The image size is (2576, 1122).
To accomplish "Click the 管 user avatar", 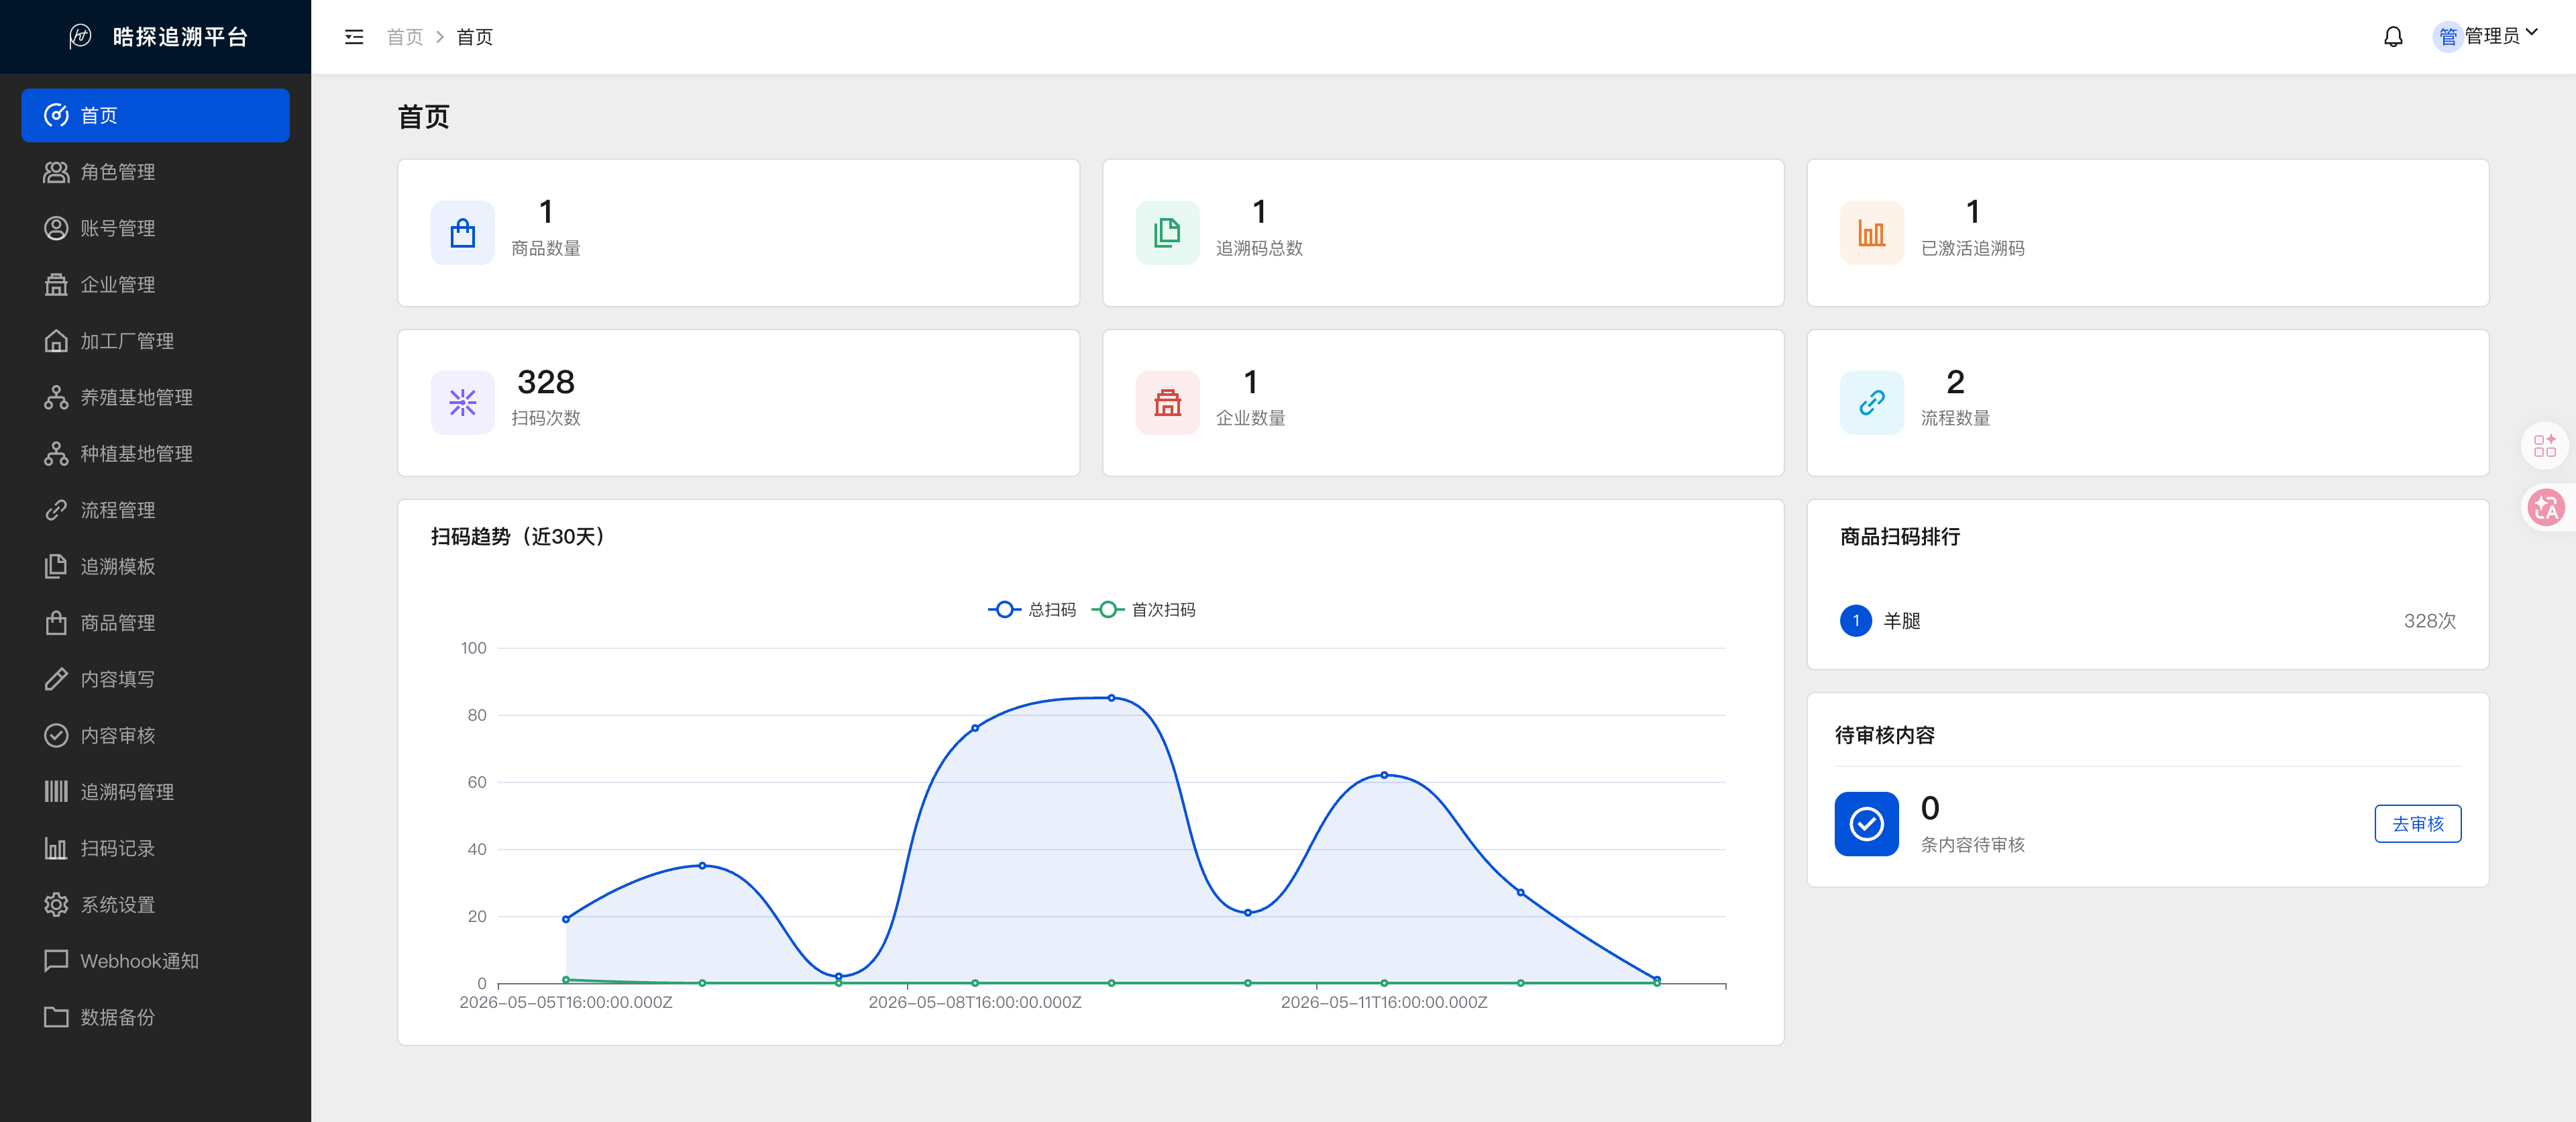I will [2447, 37].
